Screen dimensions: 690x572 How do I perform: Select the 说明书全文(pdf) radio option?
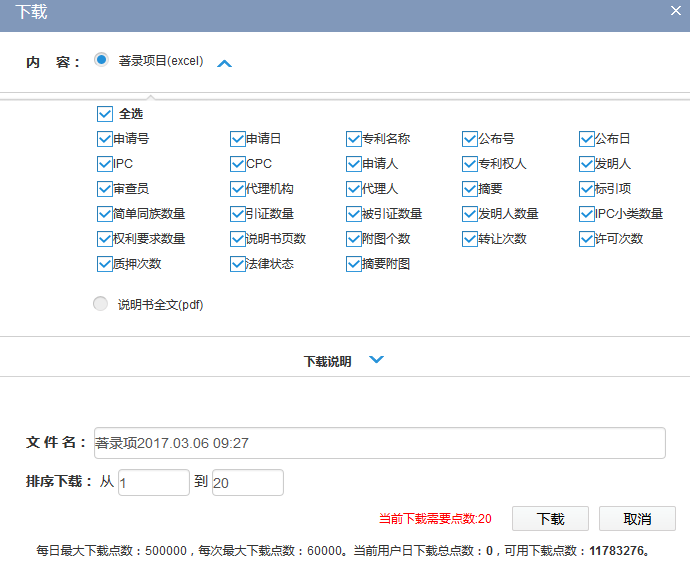click(101, 304)
